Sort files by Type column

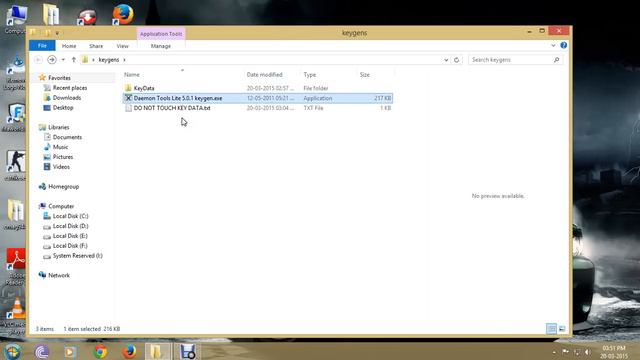(x=310, y=75)
